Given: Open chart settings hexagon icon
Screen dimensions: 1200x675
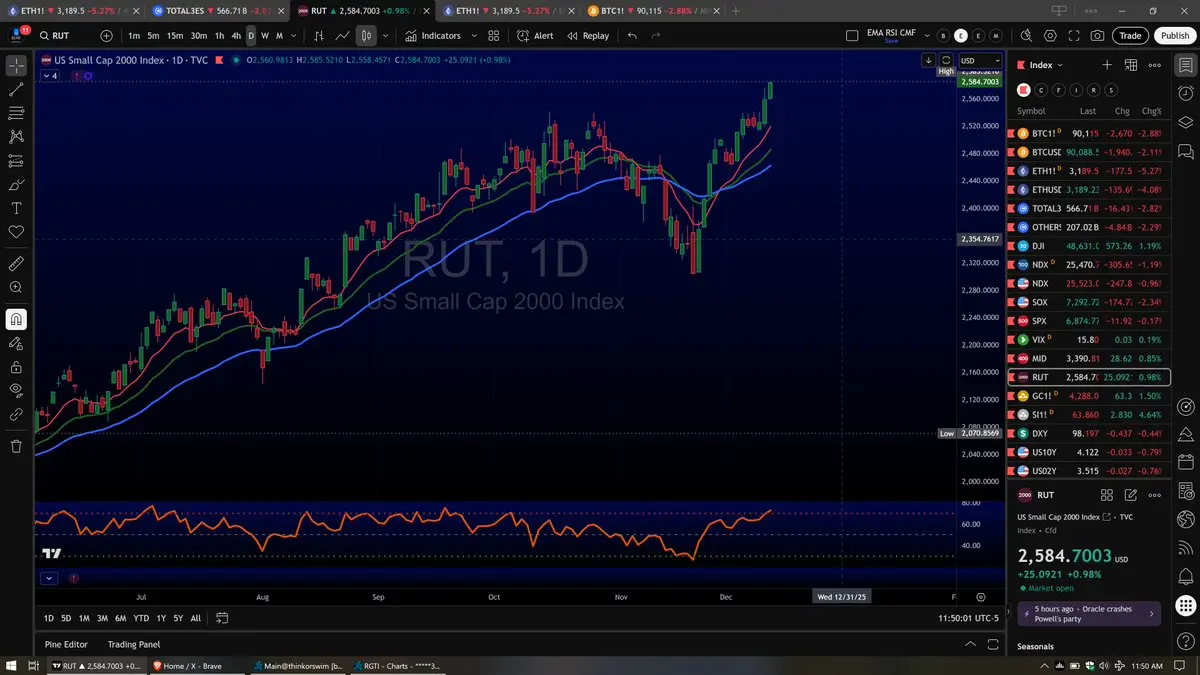Looking at the screenshot, I should [1050, 35].
